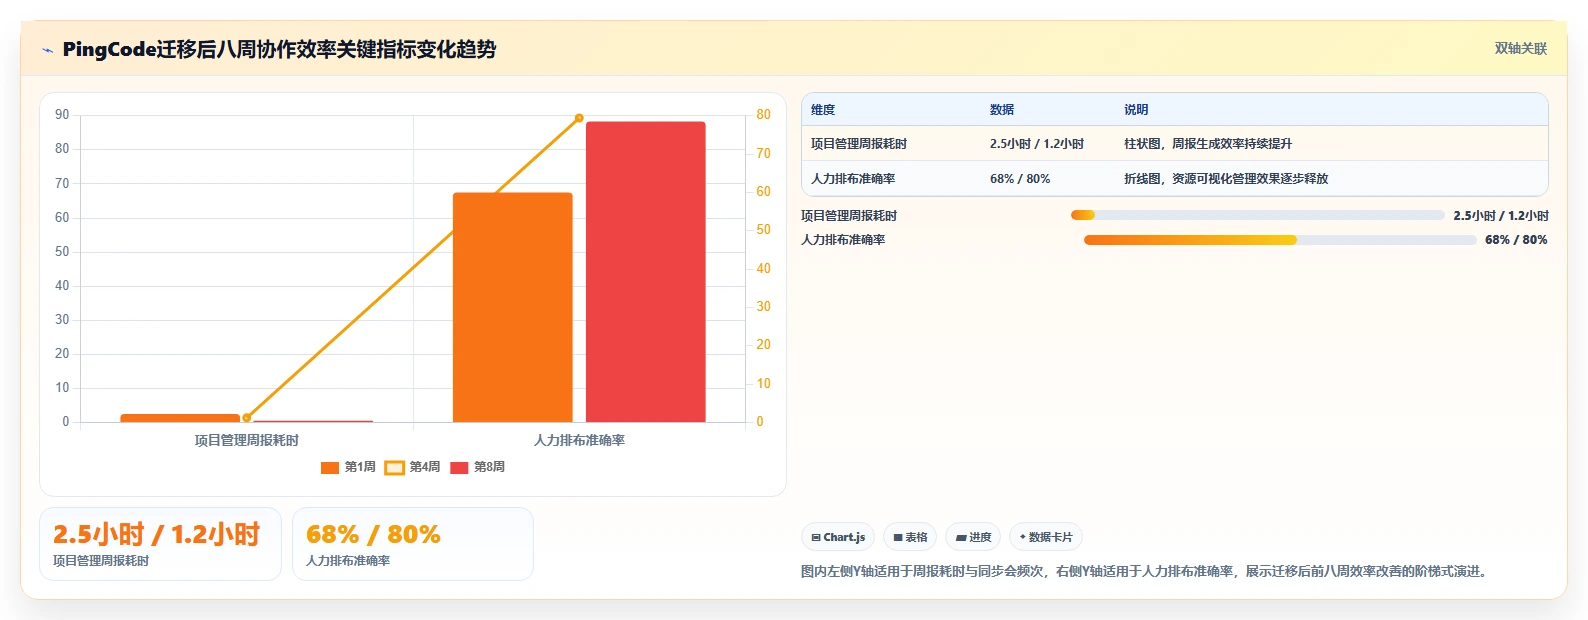Click the dashboard title PingCode迁移后八周协作效率
Image resolution: width=1588 pixels, height=620 pixels.
[279, 49]
